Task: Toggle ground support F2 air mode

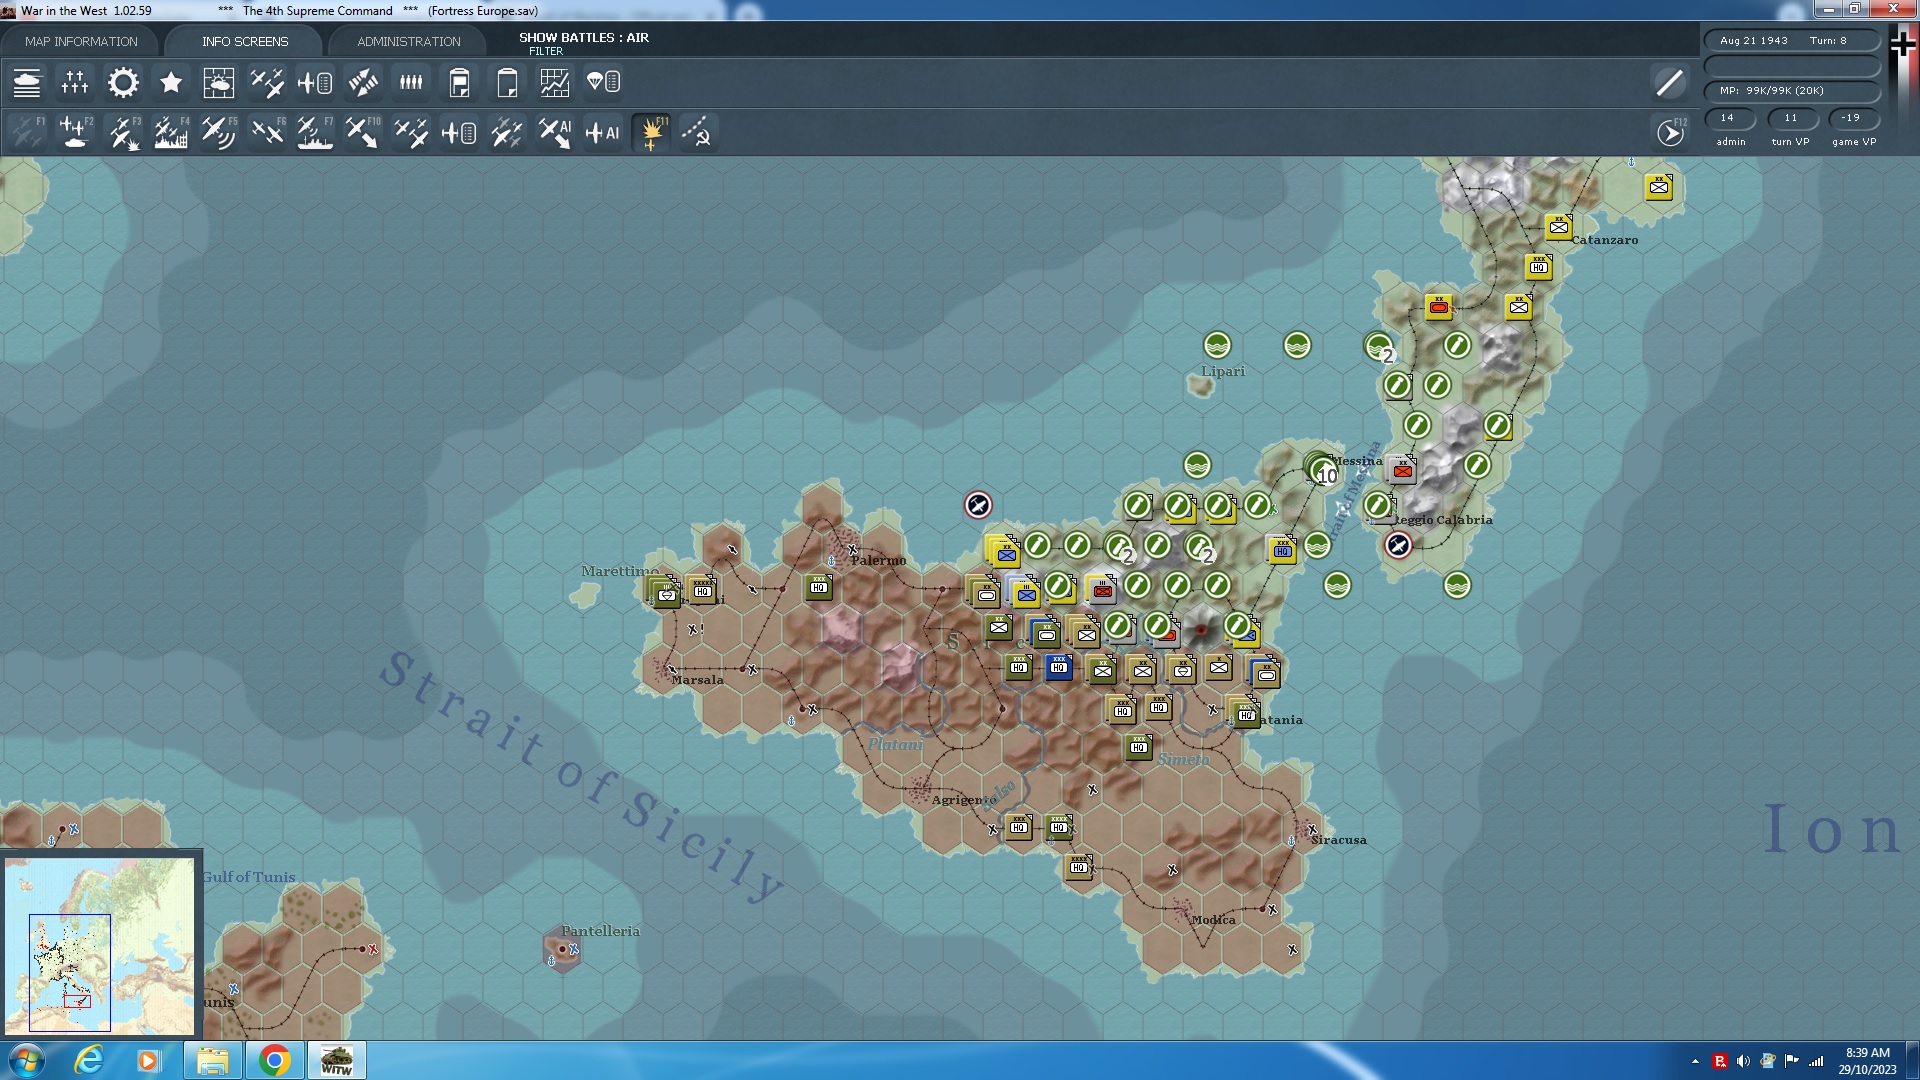Action: [x=75, y=132]
